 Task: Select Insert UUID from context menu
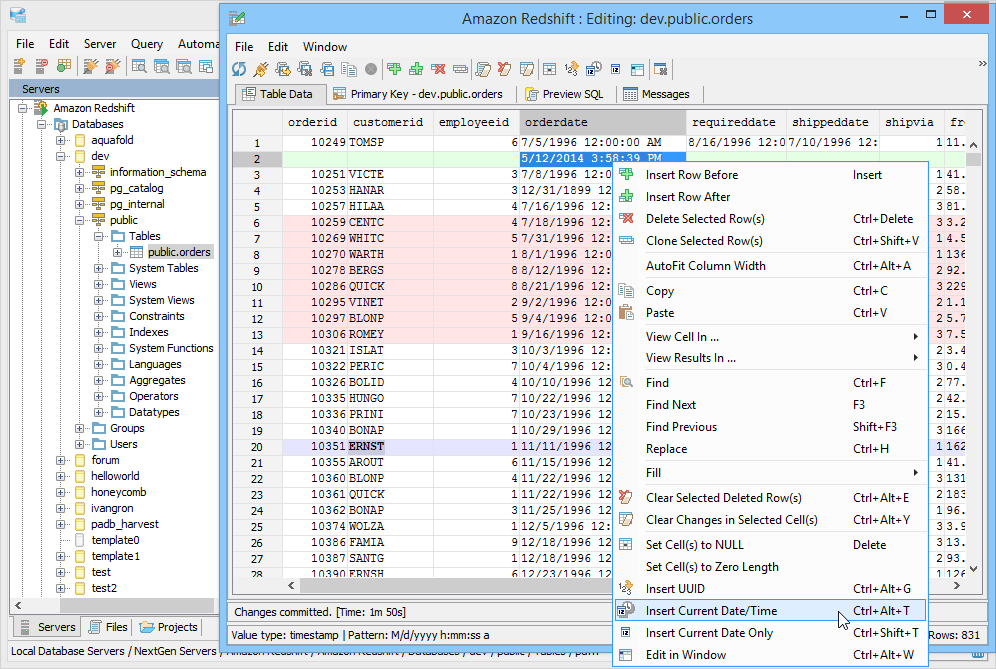[770, 588]
